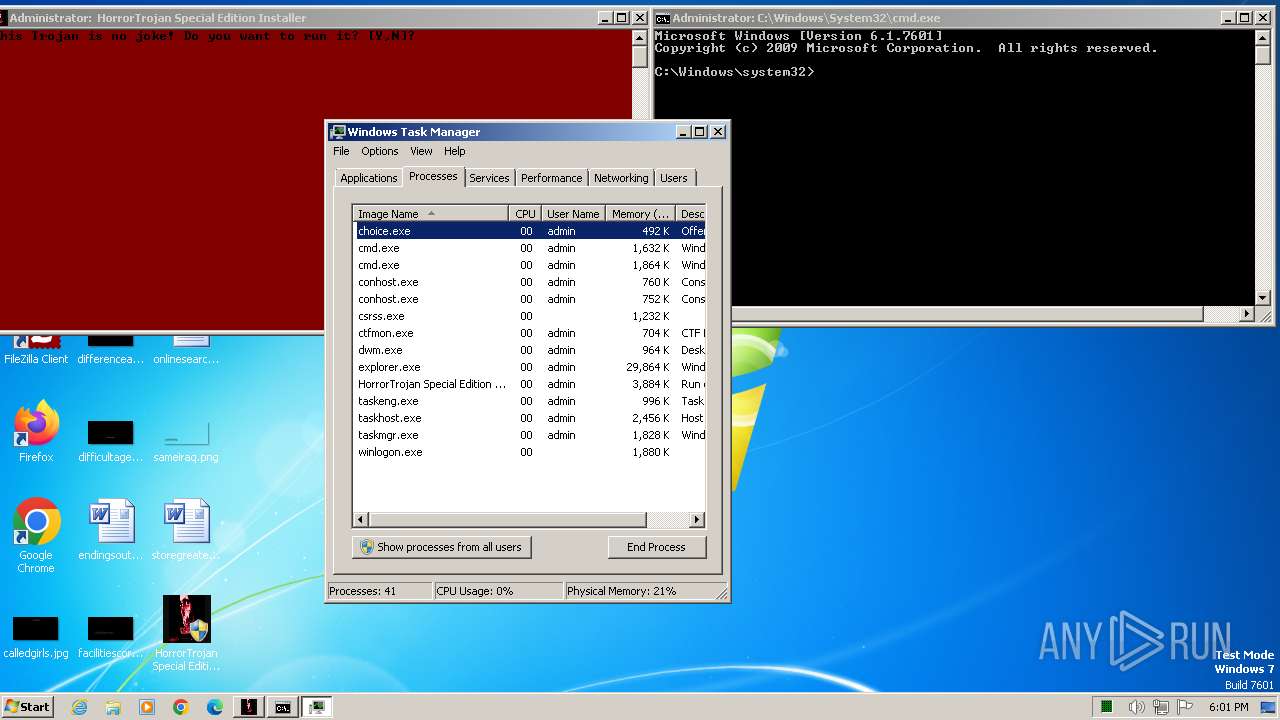Open Windows Media Player from the taskbar

147,707
